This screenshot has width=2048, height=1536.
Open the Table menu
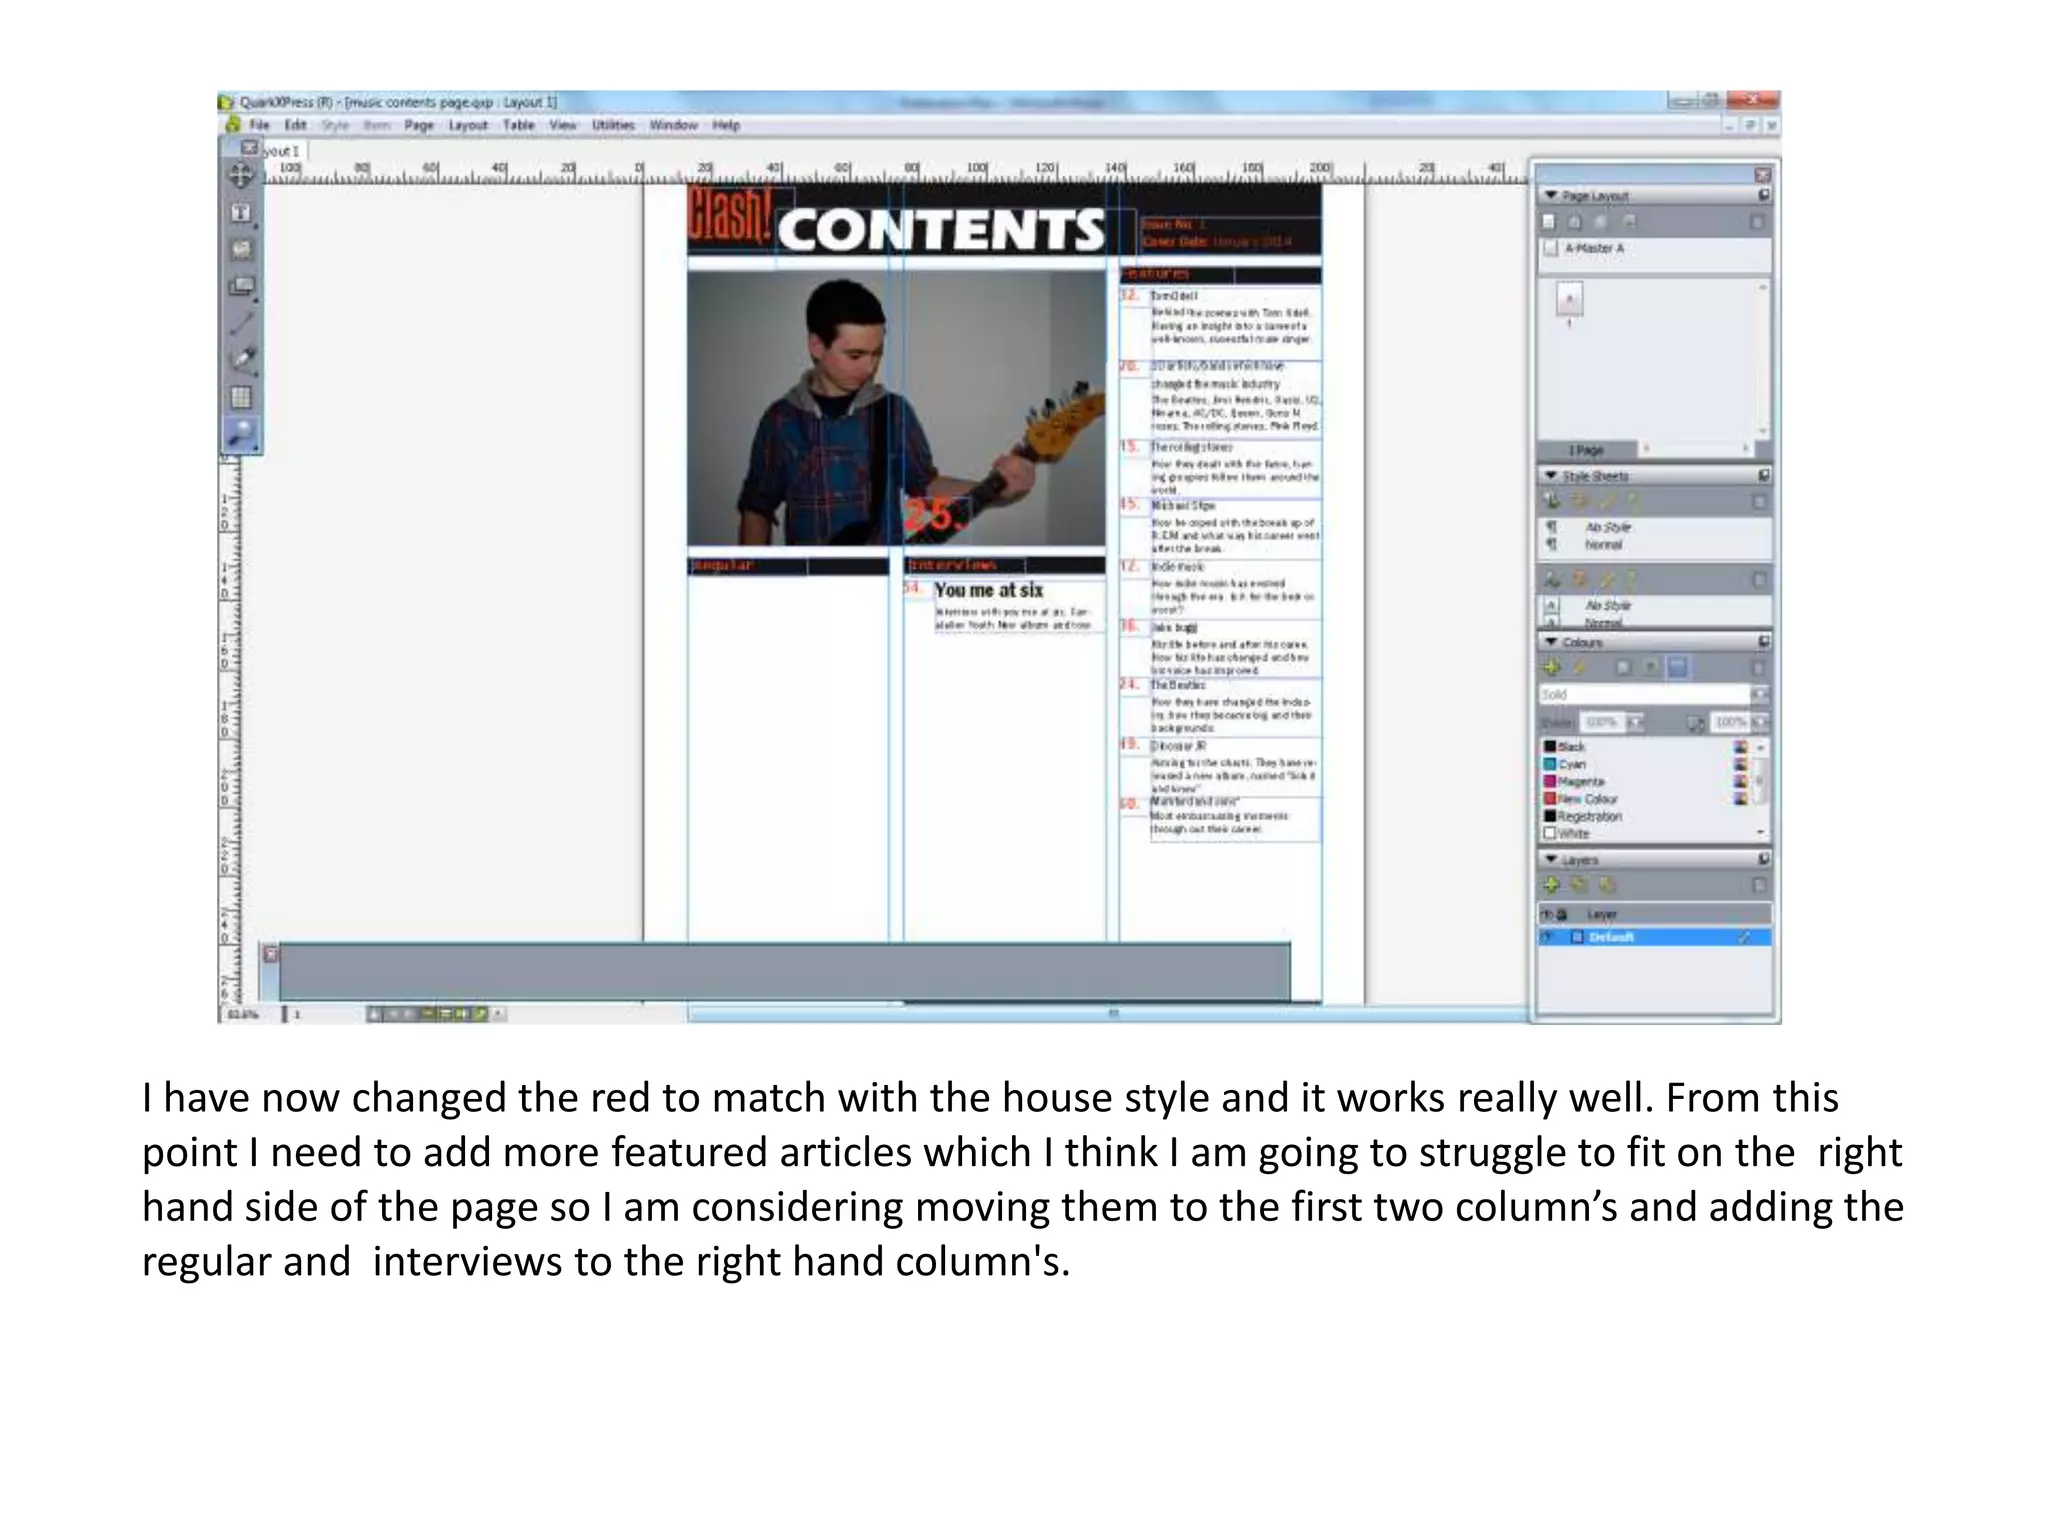519,125
